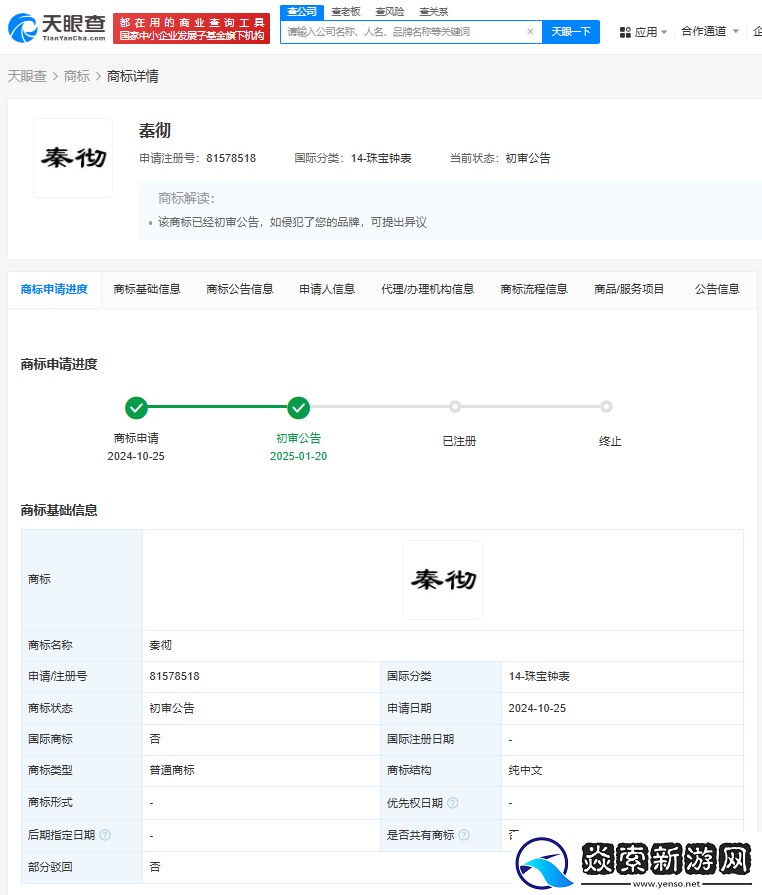Open the 申请人信息 tab
The height and width of the screenshot is (895, 762).
[x=327, y=289]
